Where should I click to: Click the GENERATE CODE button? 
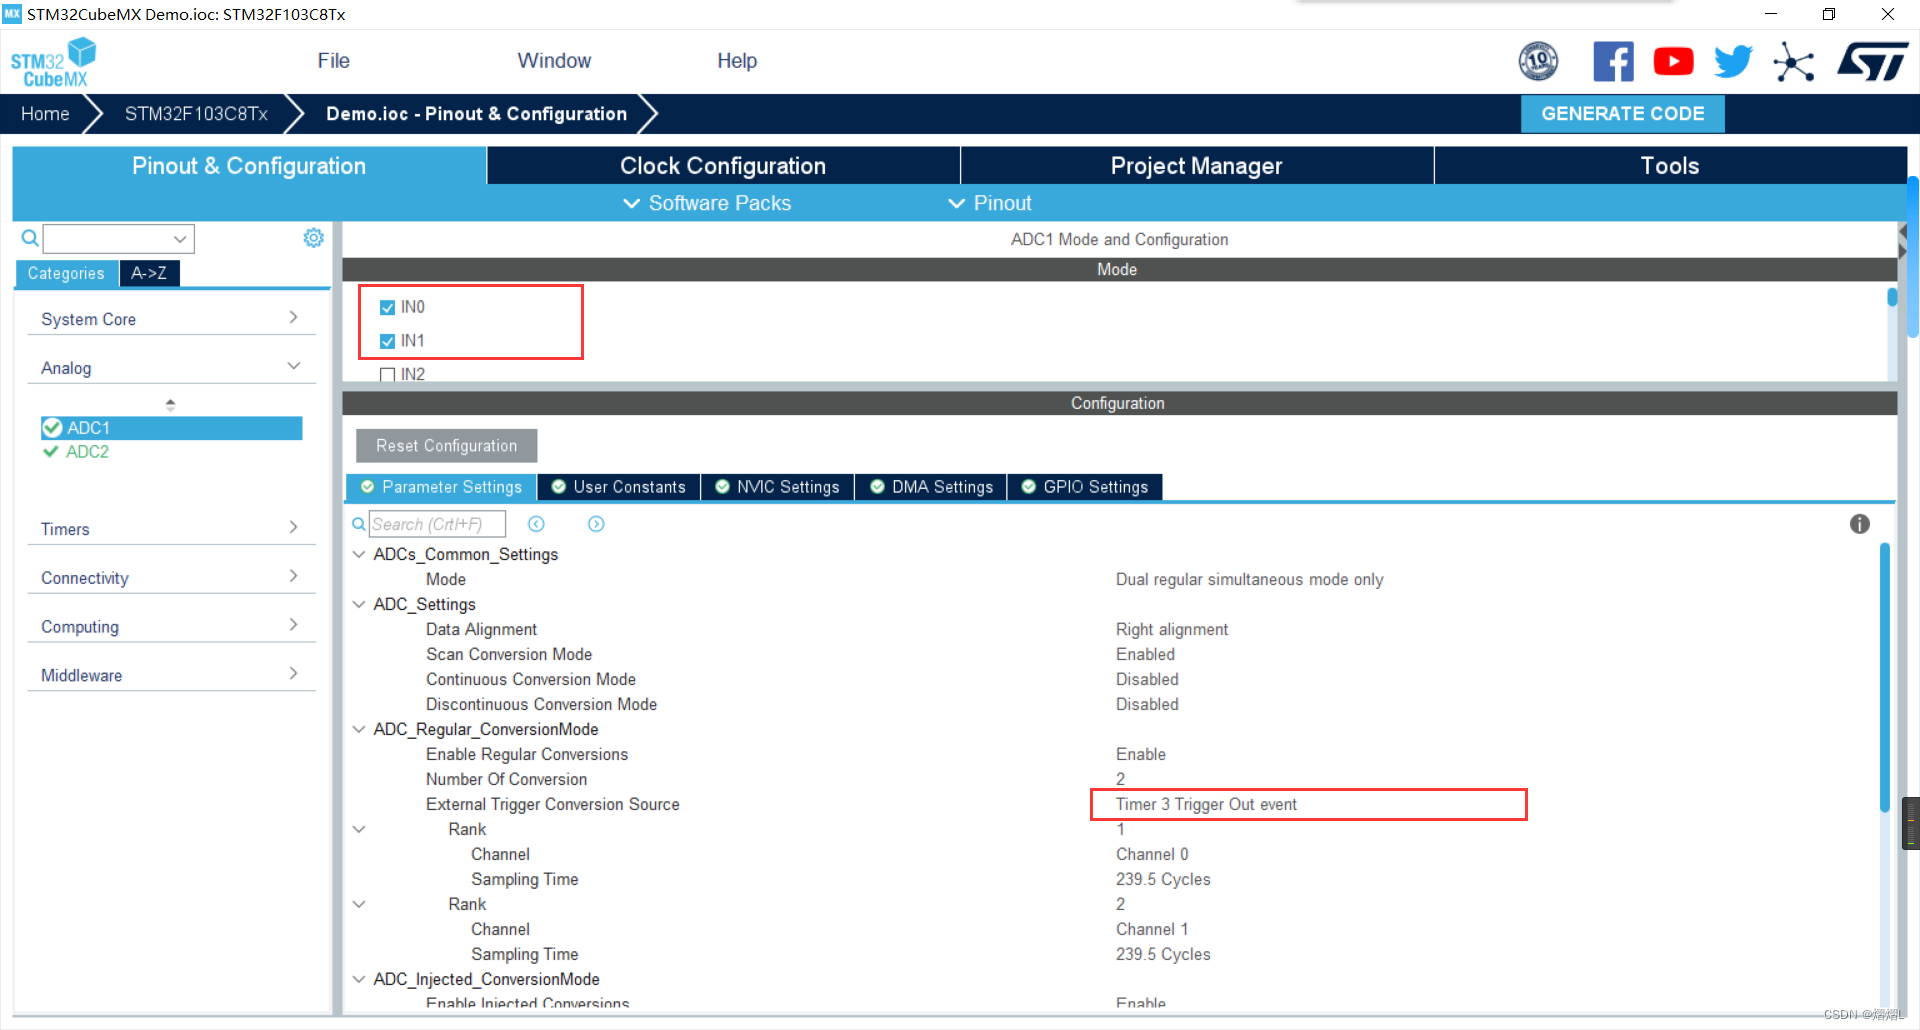[1622, 114]
